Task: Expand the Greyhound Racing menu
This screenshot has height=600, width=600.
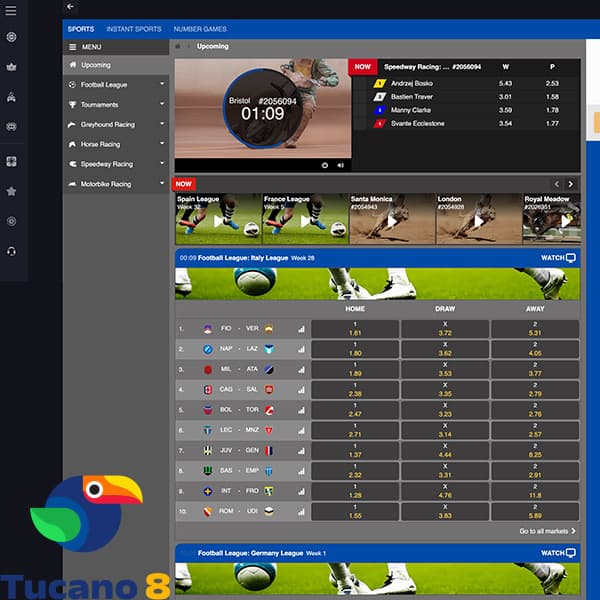Action: coord(162,125)
